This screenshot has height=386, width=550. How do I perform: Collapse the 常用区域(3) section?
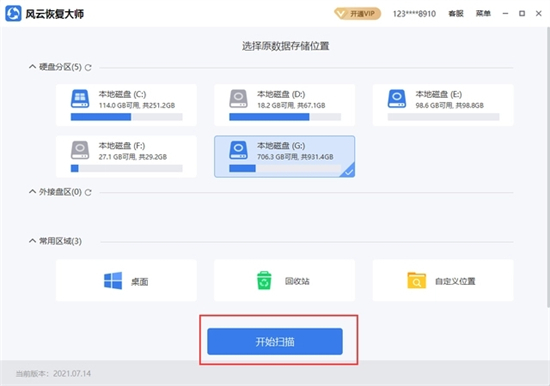[x=32, y=241]
